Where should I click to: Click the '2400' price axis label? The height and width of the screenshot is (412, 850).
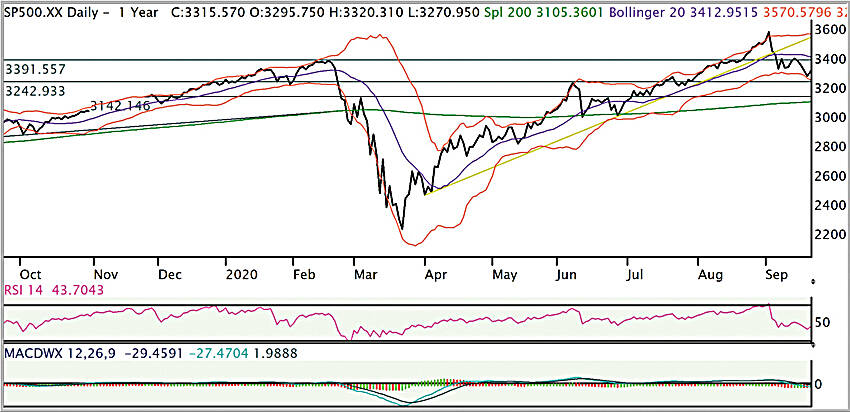click(832, 205)
